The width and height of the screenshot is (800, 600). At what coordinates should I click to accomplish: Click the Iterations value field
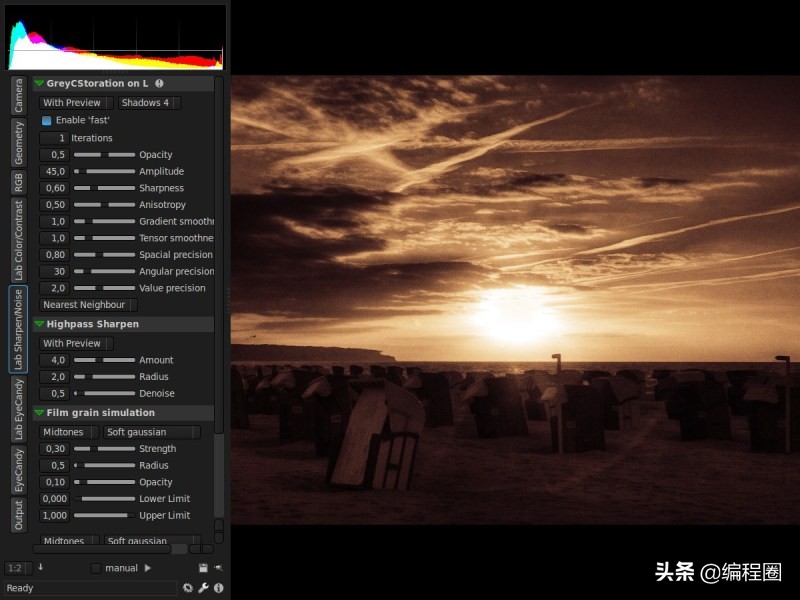(x=54, y=138)
